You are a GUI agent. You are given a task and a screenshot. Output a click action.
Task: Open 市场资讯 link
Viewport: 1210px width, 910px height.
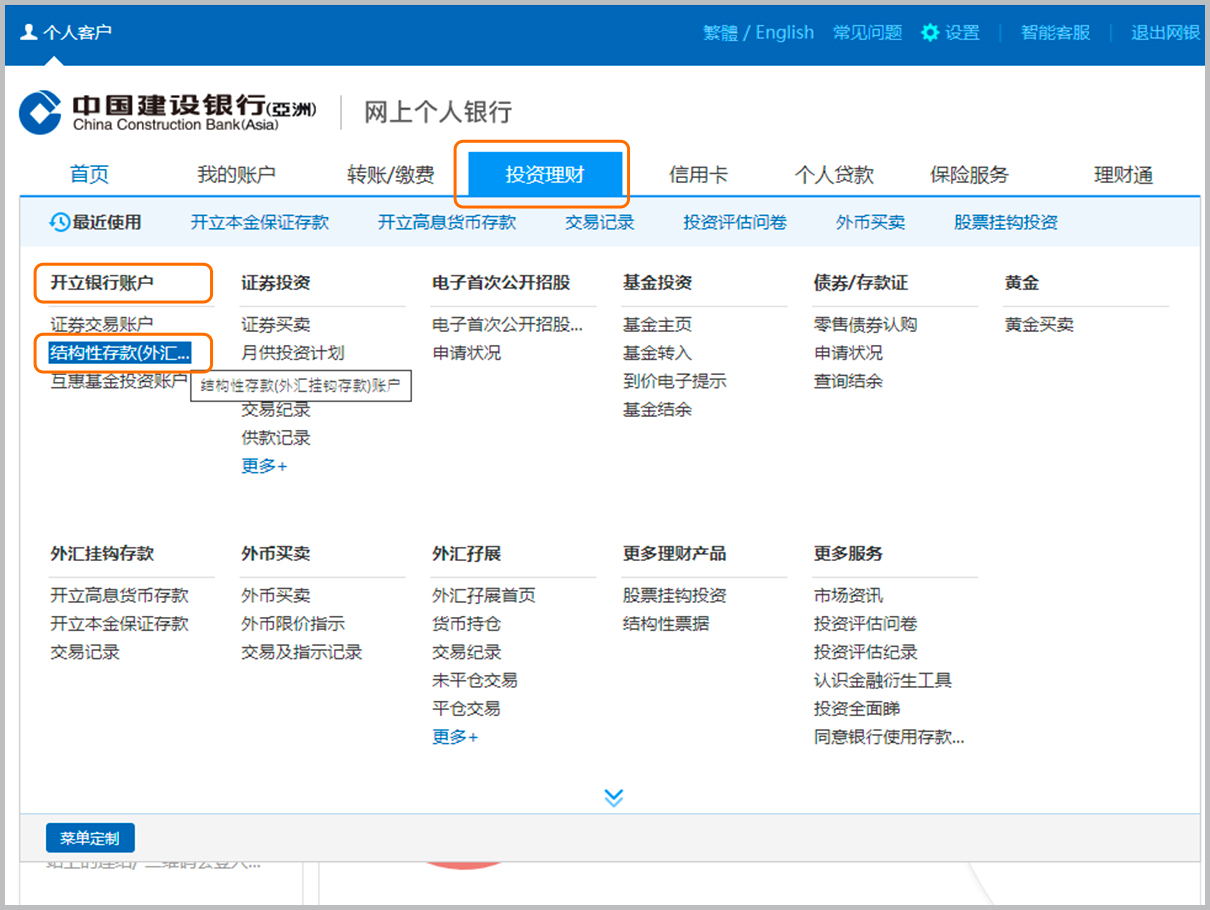click(849, 596)
